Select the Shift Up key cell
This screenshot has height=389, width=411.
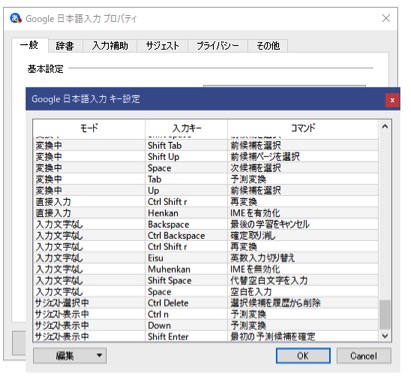pyautogui.click(x=186, y=157)
